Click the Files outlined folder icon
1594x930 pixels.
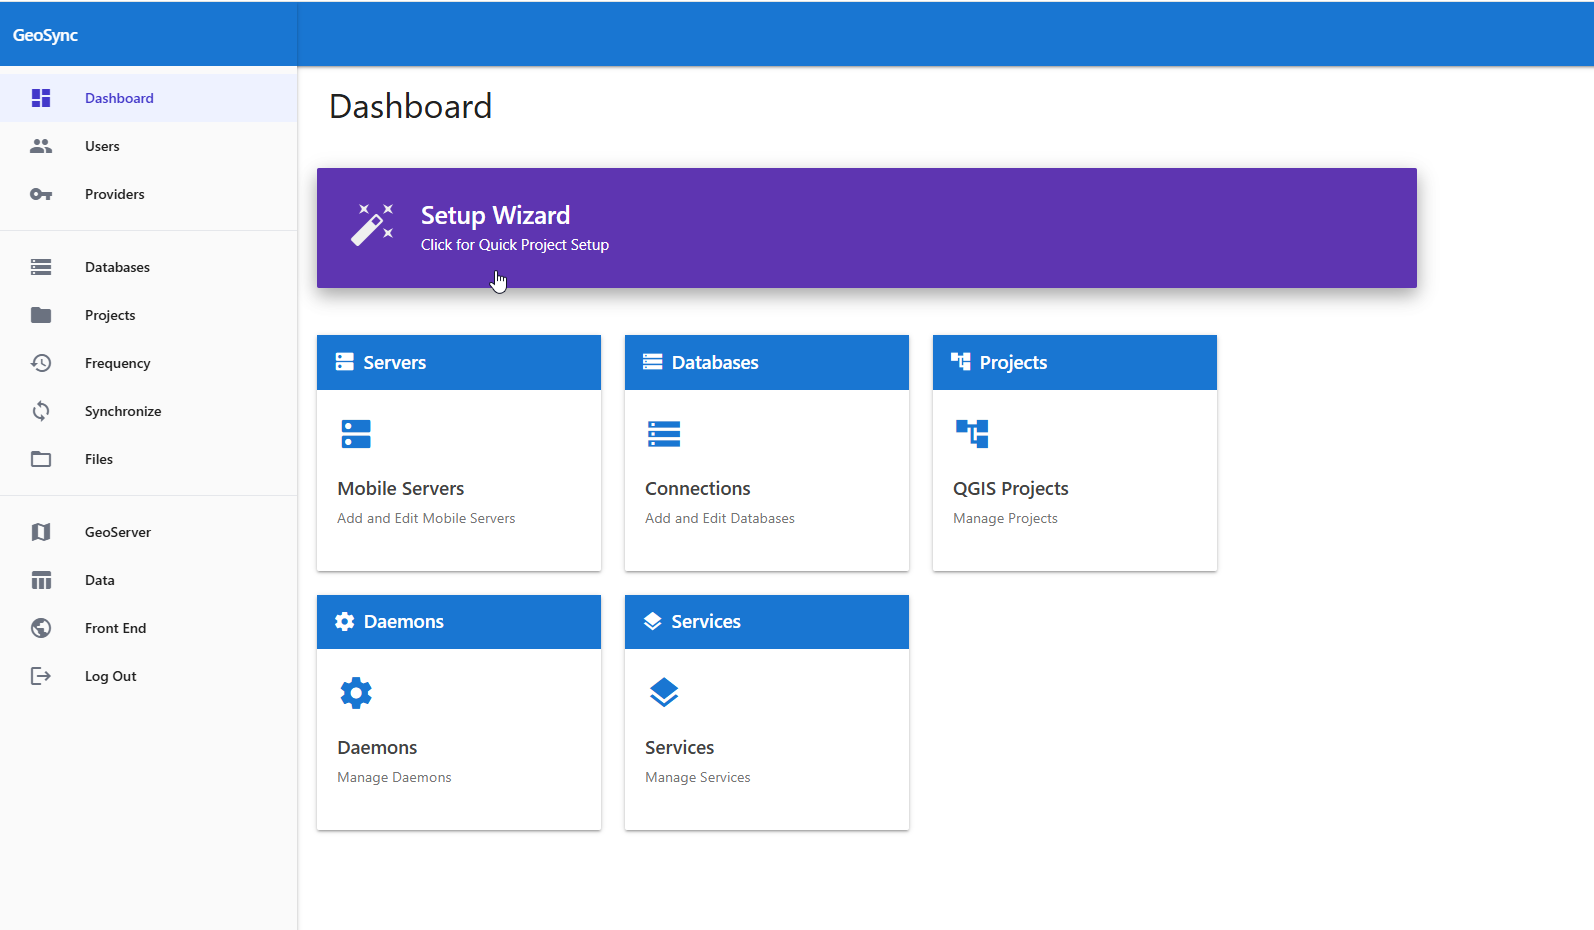coord(41,459)
